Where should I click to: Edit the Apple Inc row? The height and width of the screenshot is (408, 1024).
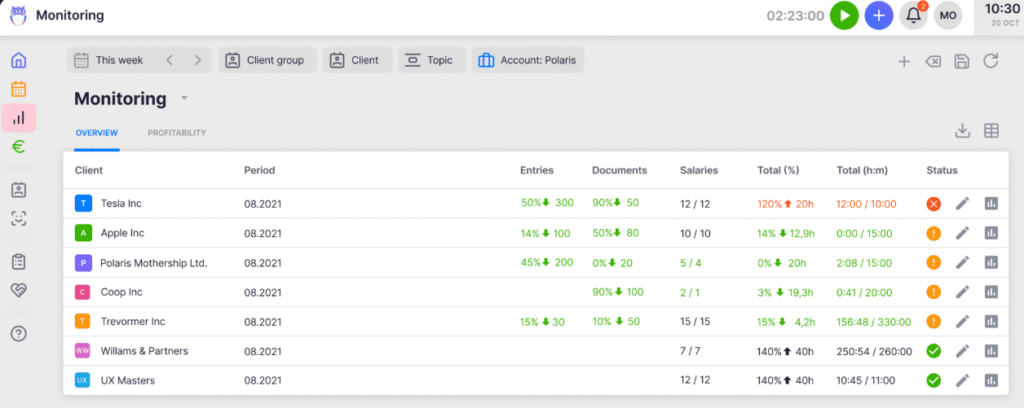pyautogui.click(x=962, y=233)
